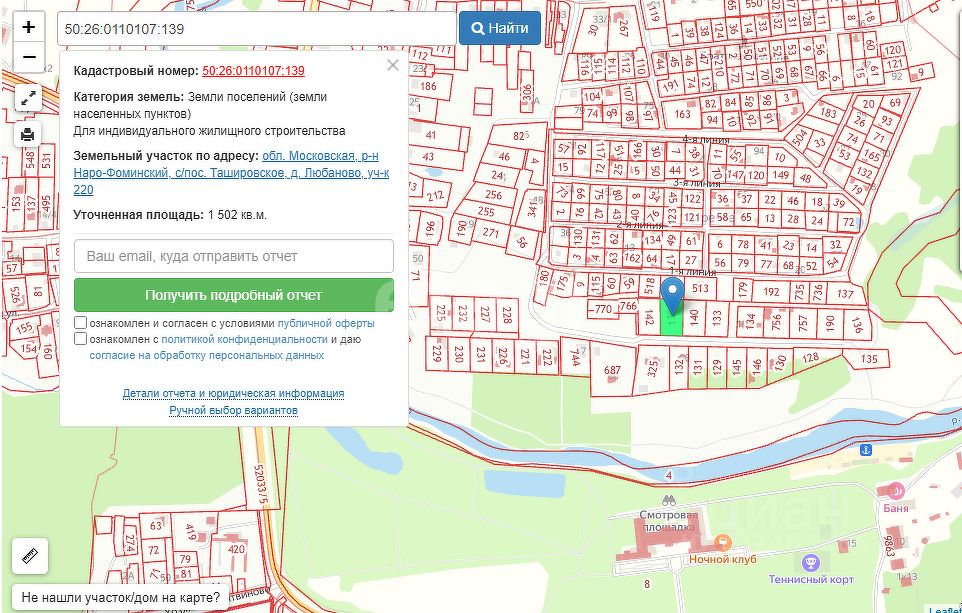Open Ручной выбор вариантов link
Screen dimensions: 962x613
pos(233,410)
